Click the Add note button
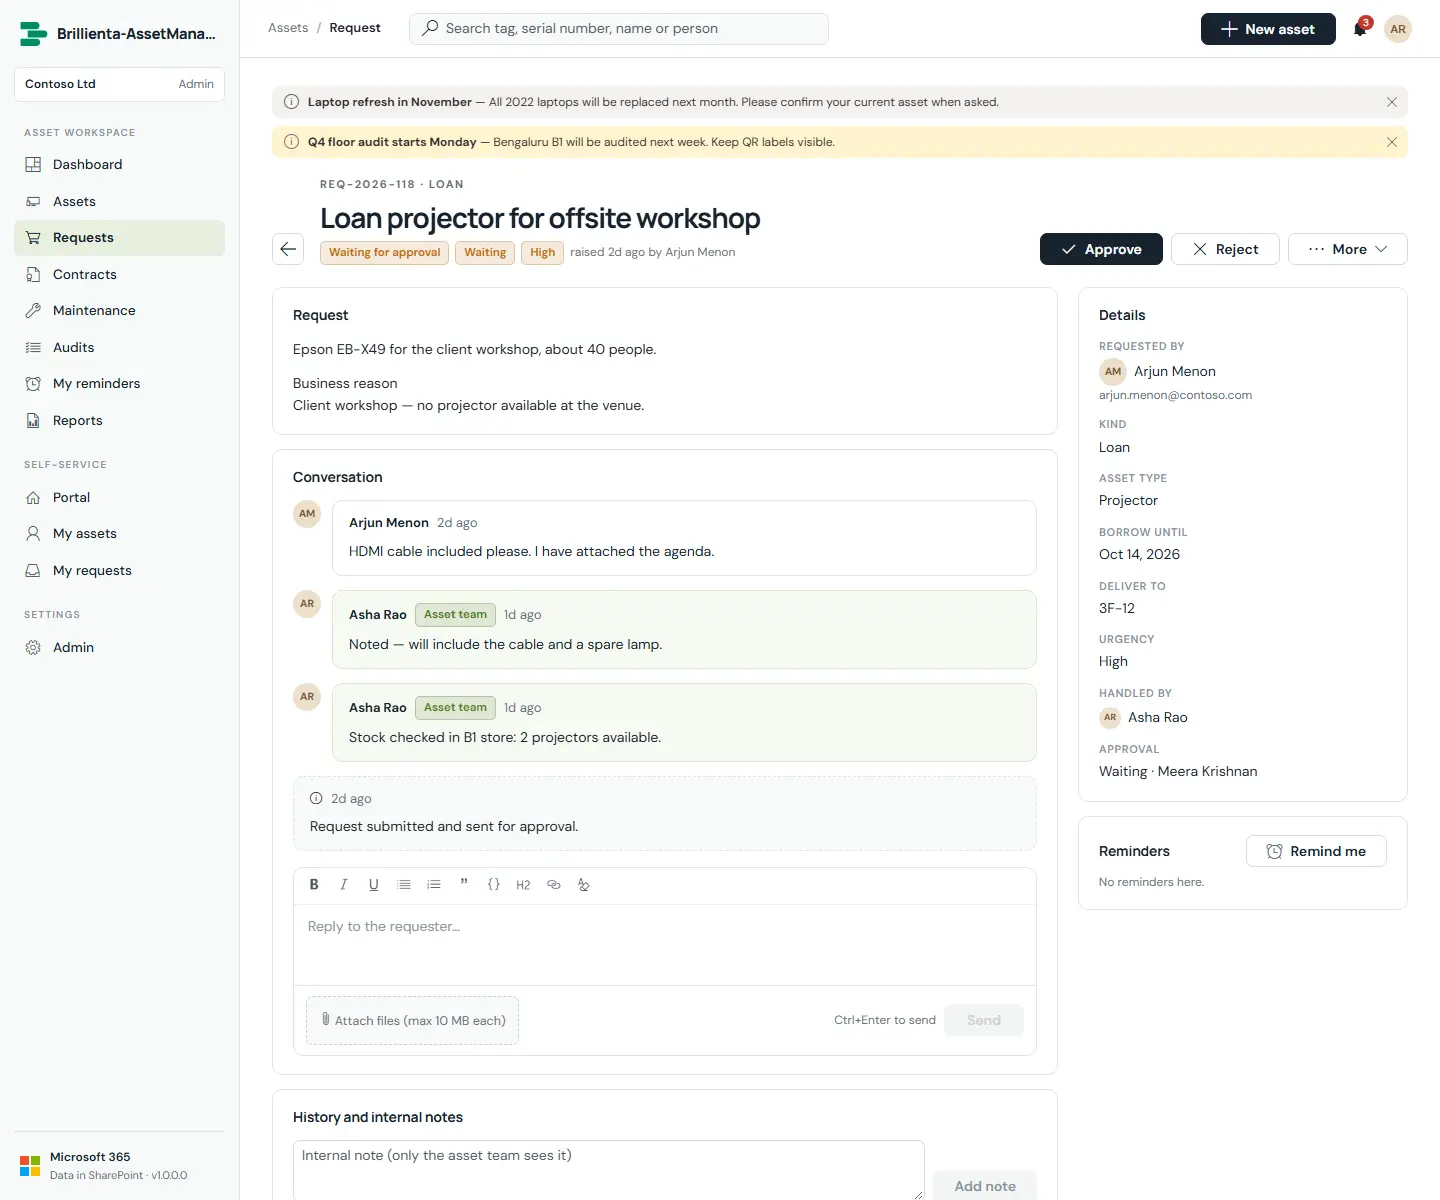1440x1200 pixels. pos(985,1186)
